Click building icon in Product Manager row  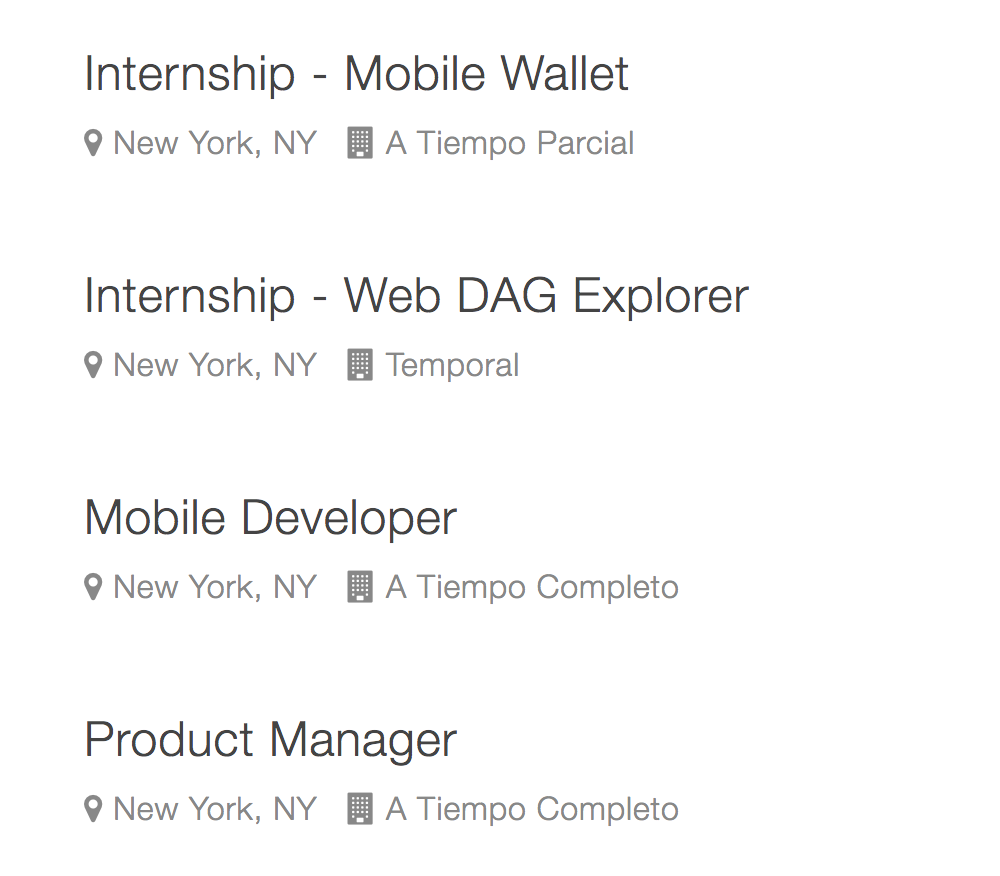click(x=359, y=810)
